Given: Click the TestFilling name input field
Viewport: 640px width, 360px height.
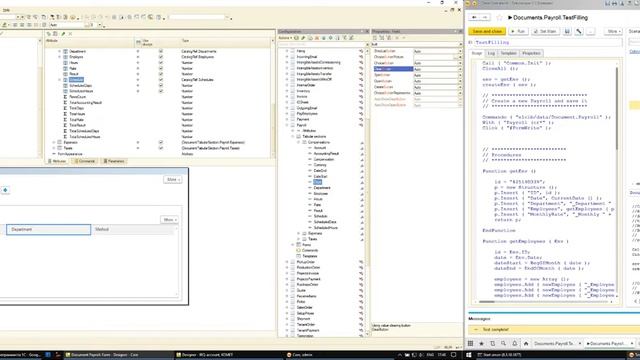Looking at the screenshot, I should (x=548, y=42).
